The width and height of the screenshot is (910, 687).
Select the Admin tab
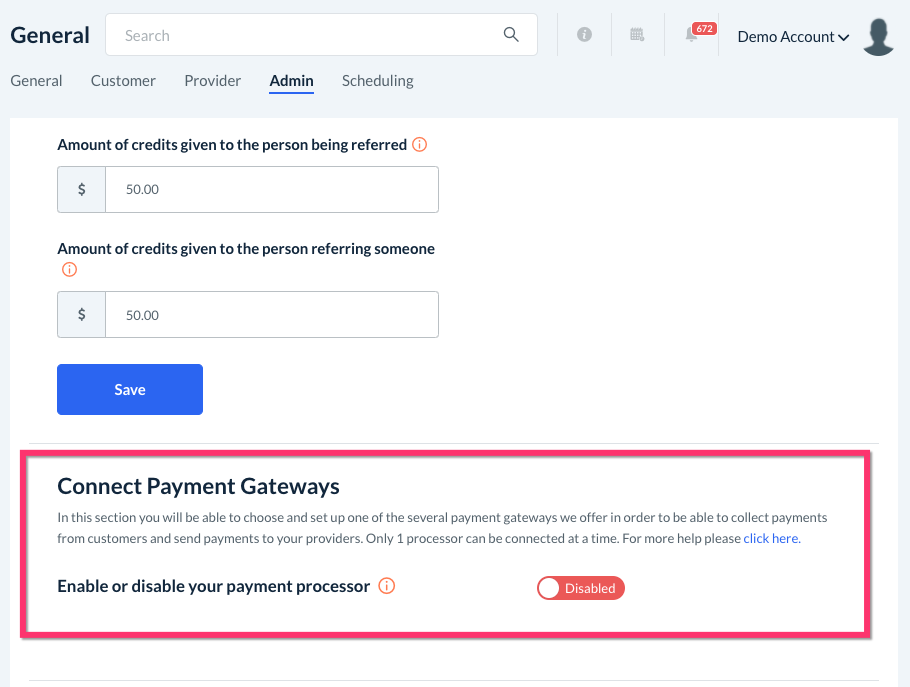(x=291, y=80)
